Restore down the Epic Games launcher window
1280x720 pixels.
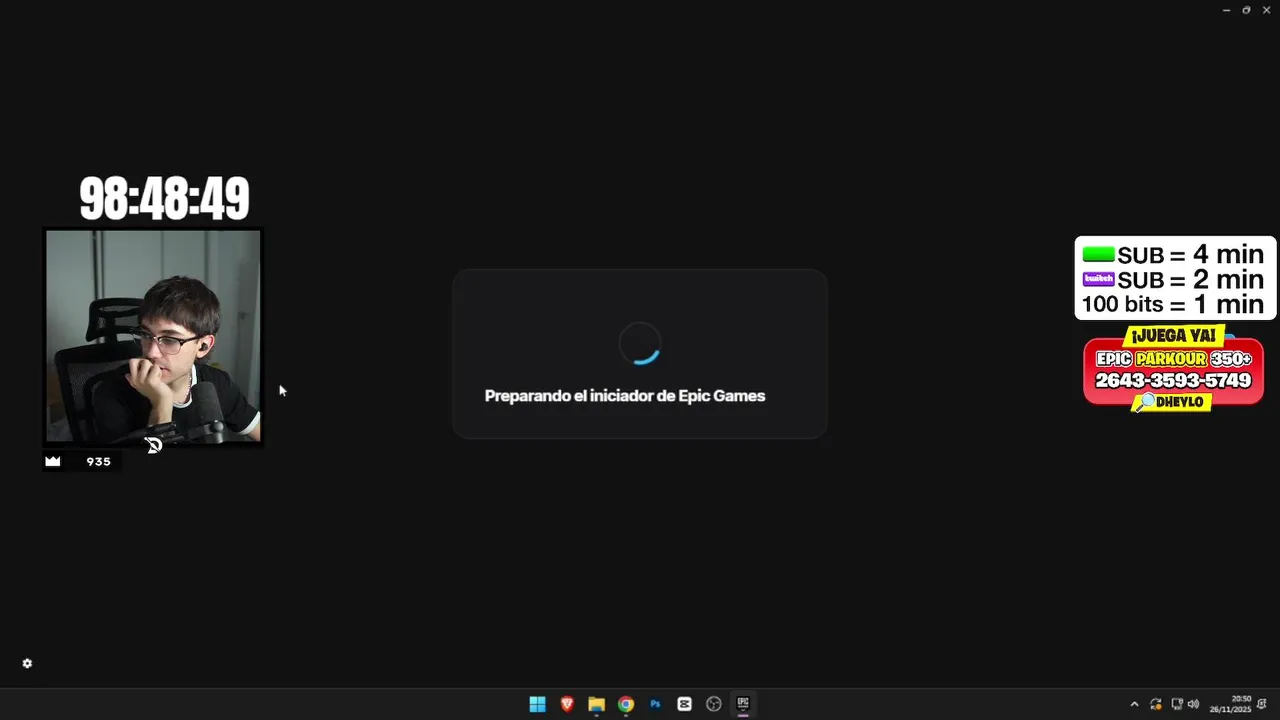click(1246, 10)
